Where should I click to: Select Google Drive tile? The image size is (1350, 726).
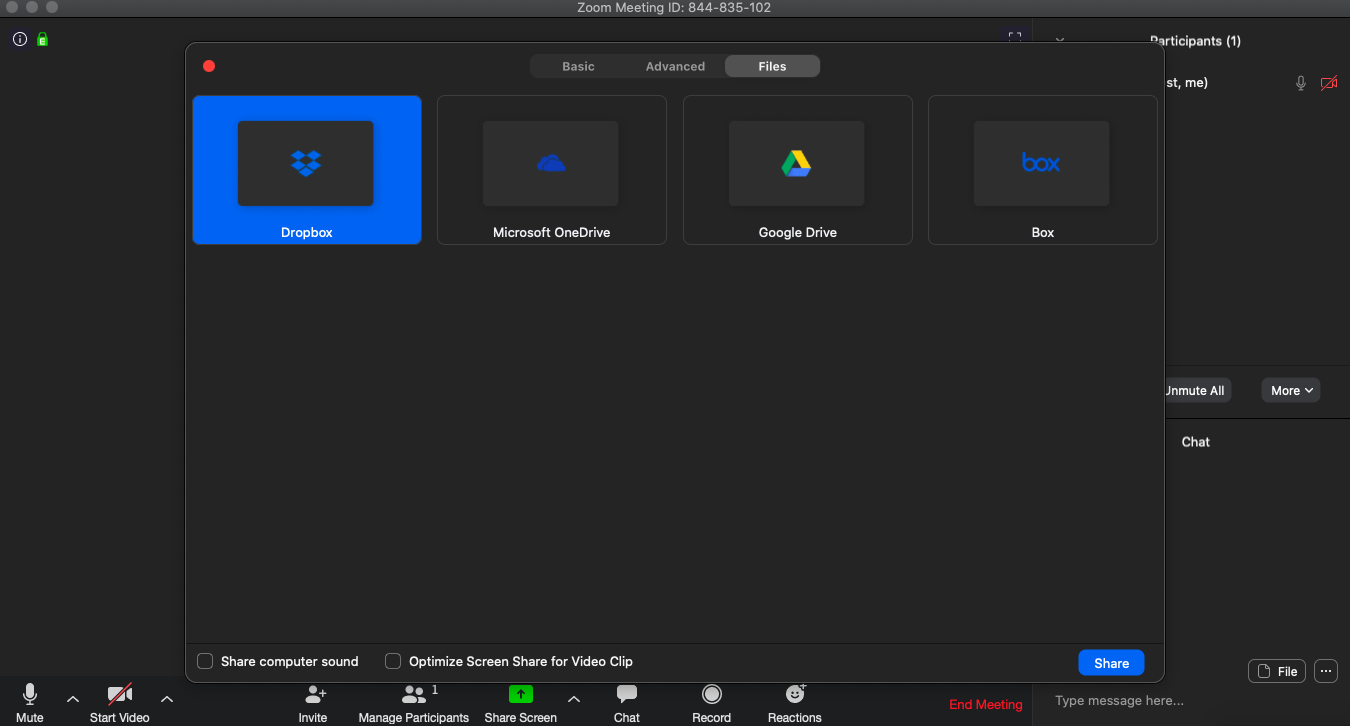(x=797, y=170)
